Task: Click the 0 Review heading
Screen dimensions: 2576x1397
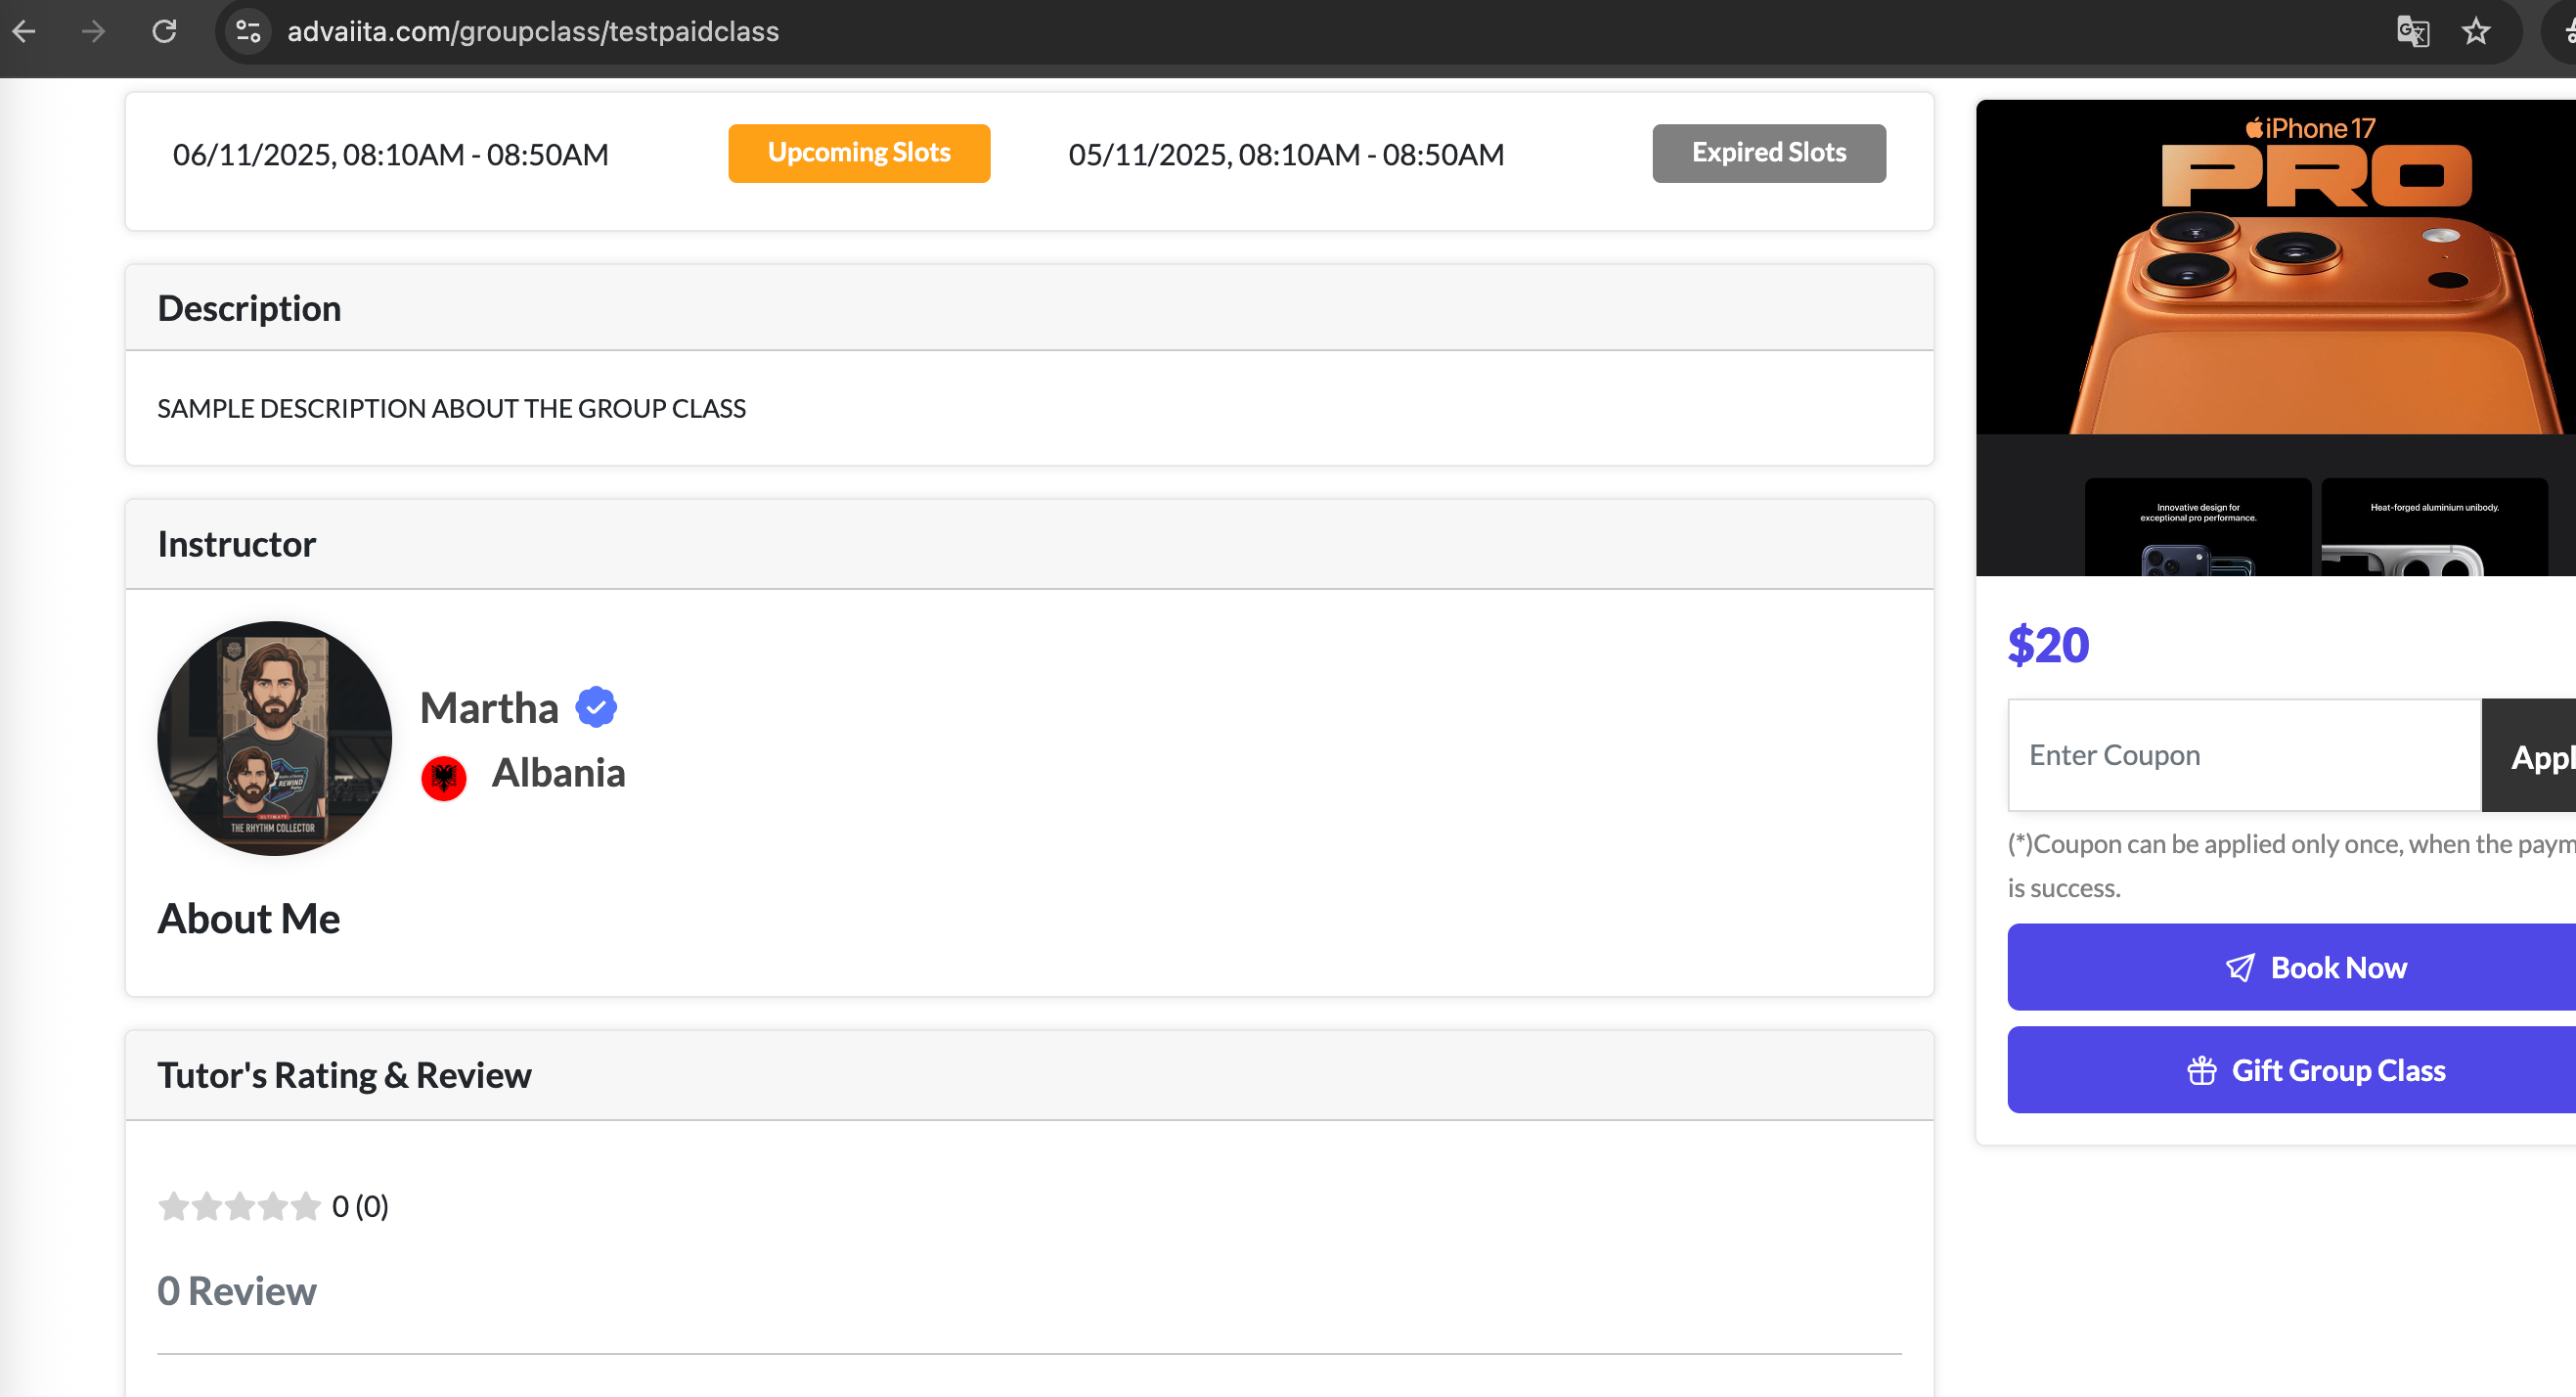Action: coord(237,1291)
